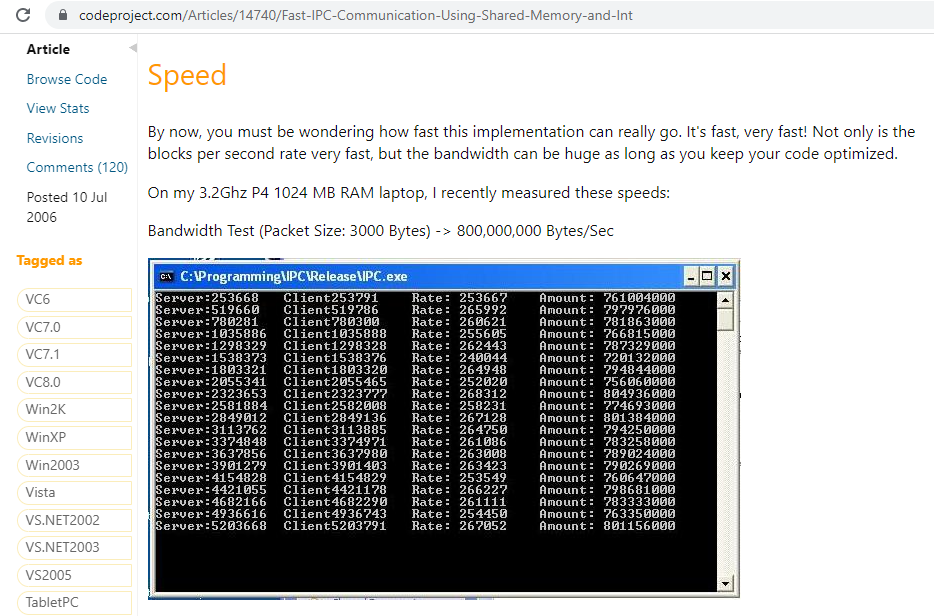Click the console scrollbar down arrow
The image size is (934, 616).
click(x=726, y=583)
